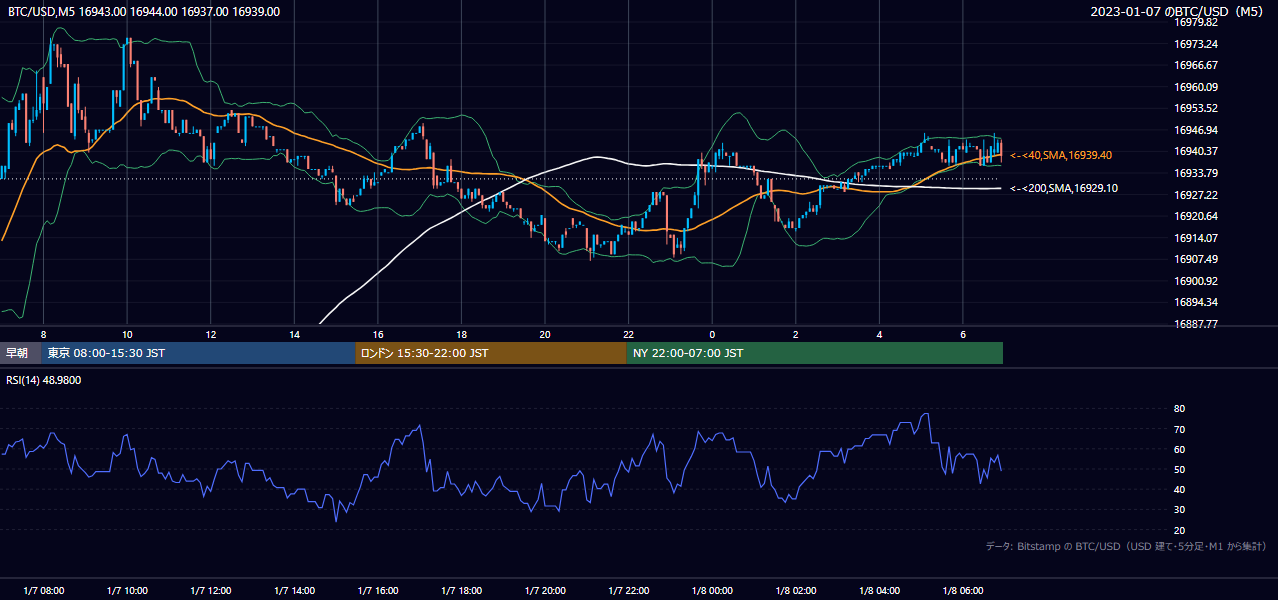
Task: Click hour tick 18 under the price chart
Action: coord(461,333)
